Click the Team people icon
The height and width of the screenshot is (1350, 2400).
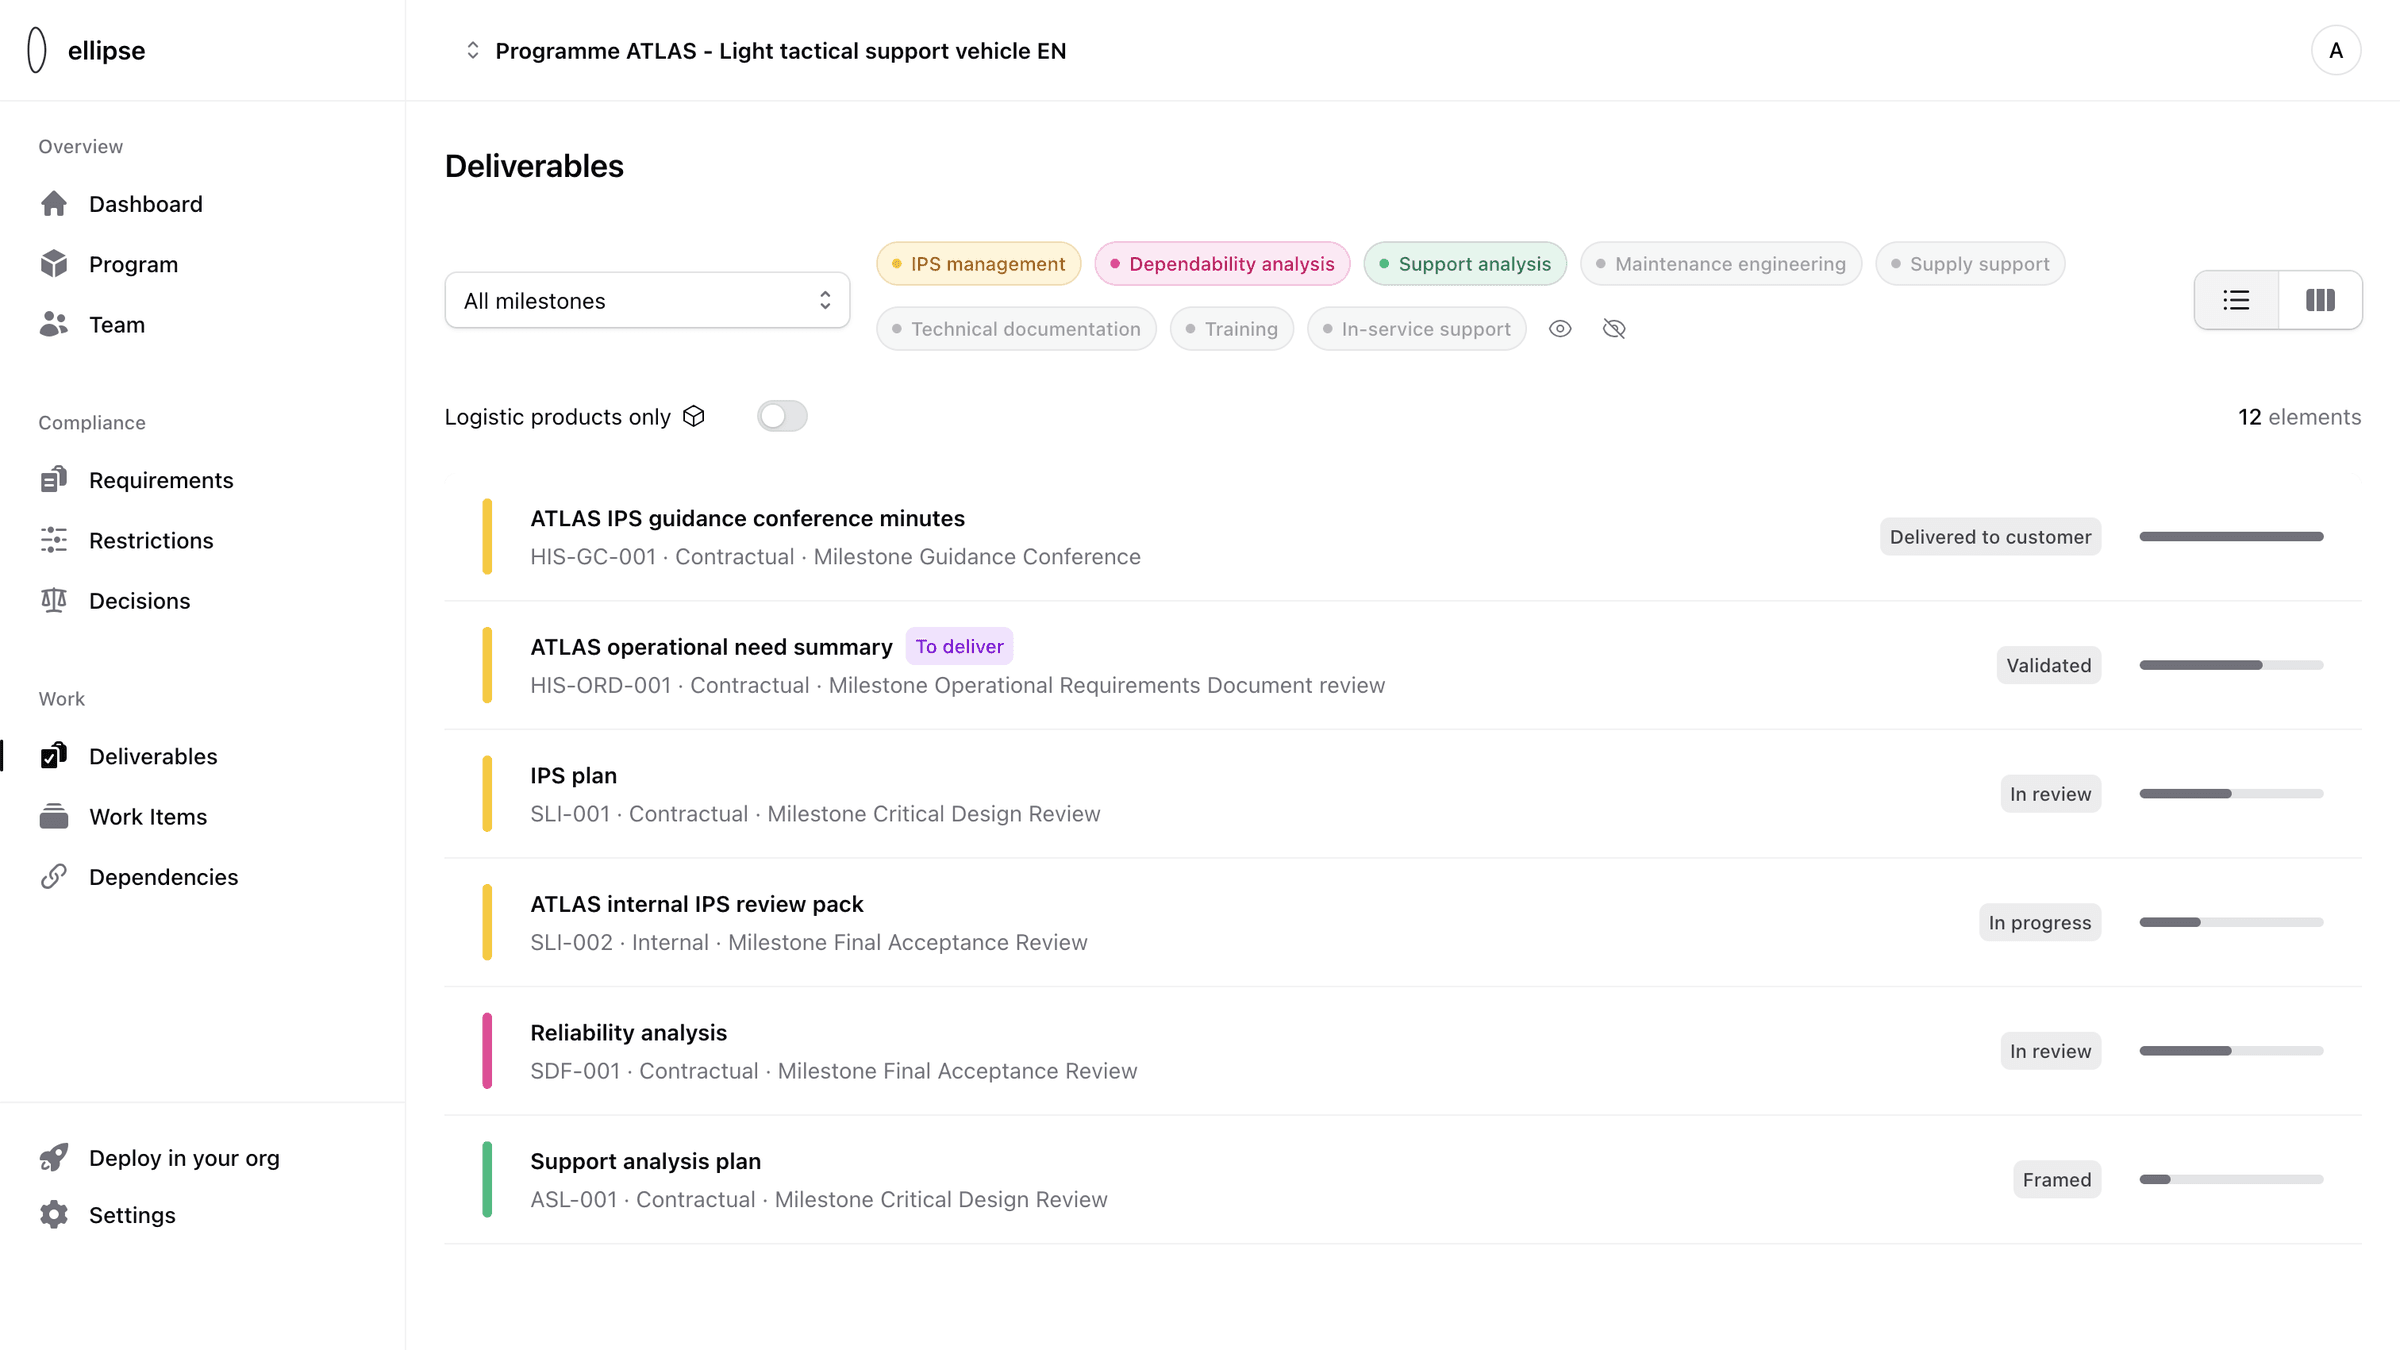pos(54,324)
